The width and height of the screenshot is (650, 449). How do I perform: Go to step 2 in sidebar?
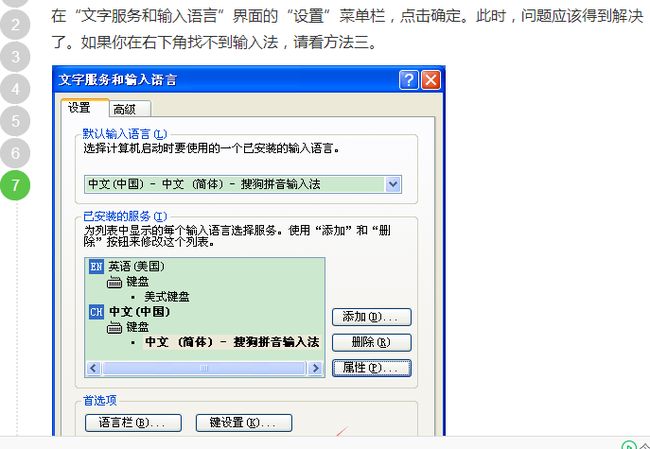click(15, 25)
